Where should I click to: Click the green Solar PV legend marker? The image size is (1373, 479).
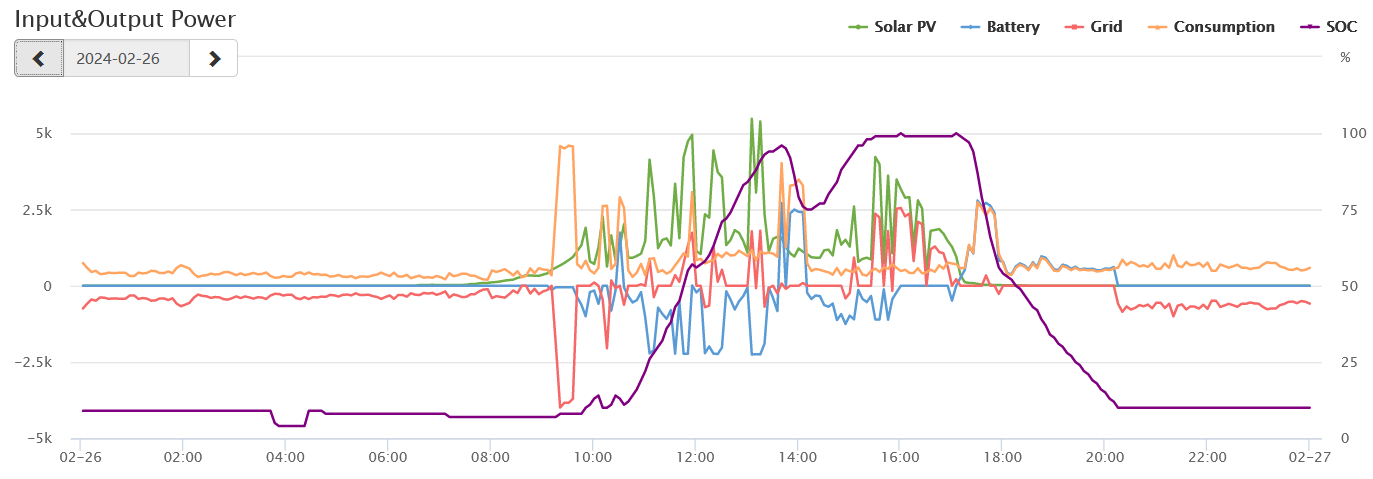[859, 27]
